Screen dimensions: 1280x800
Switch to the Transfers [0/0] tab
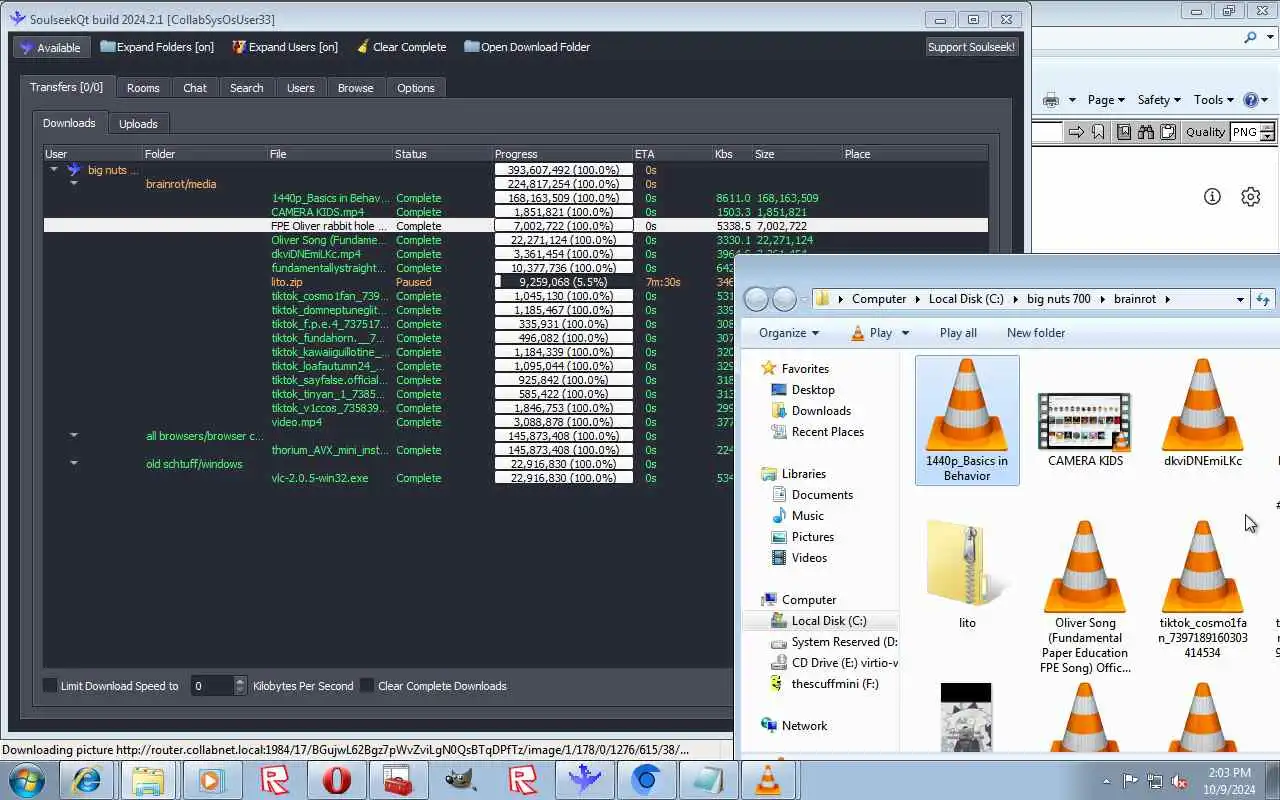[x=67, y=87]
